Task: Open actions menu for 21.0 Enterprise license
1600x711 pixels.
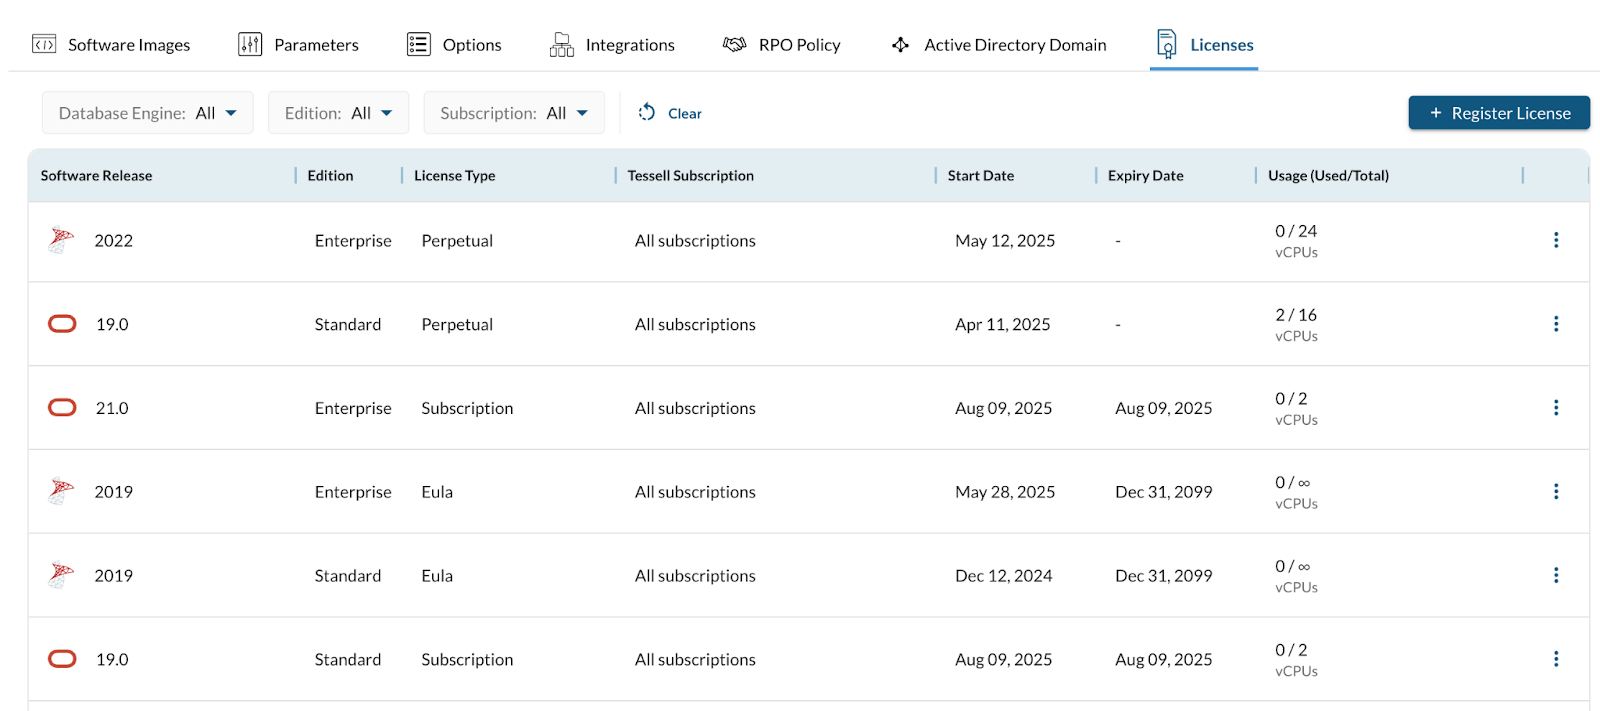Action: 1555,408
